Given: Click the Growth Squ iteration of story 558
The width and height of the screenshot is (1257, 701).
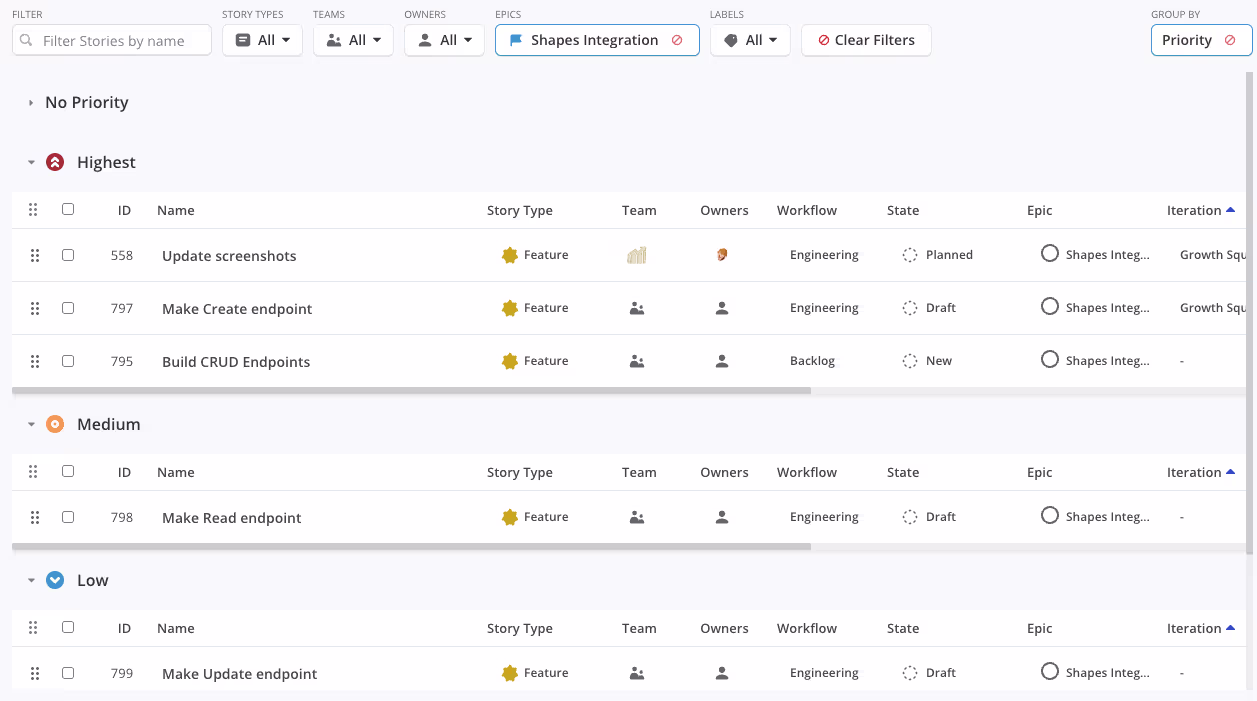Looking at the screenshot, I should click(1213, 255).
